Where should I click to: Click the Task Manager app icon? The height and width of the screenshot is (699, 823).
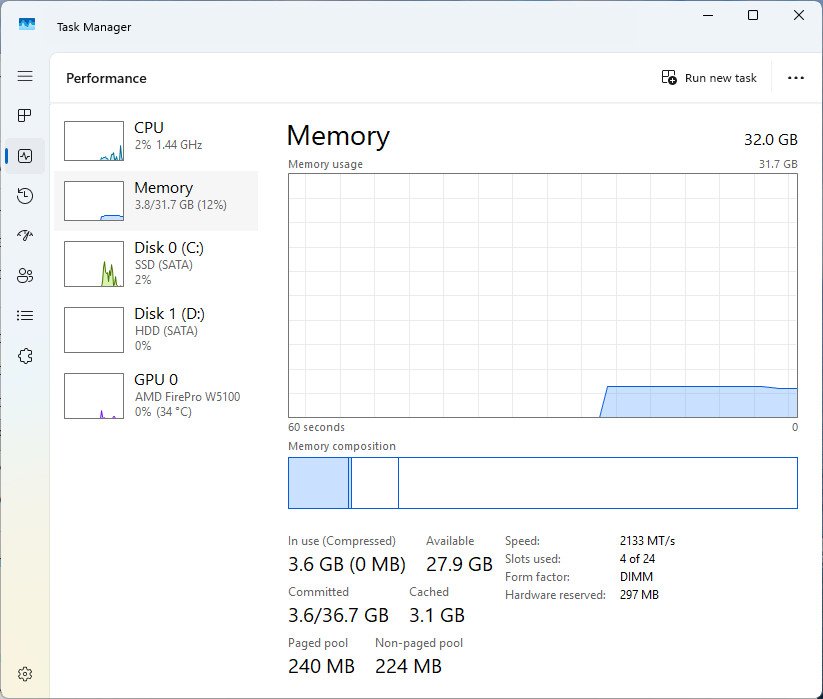pos(27,24)
